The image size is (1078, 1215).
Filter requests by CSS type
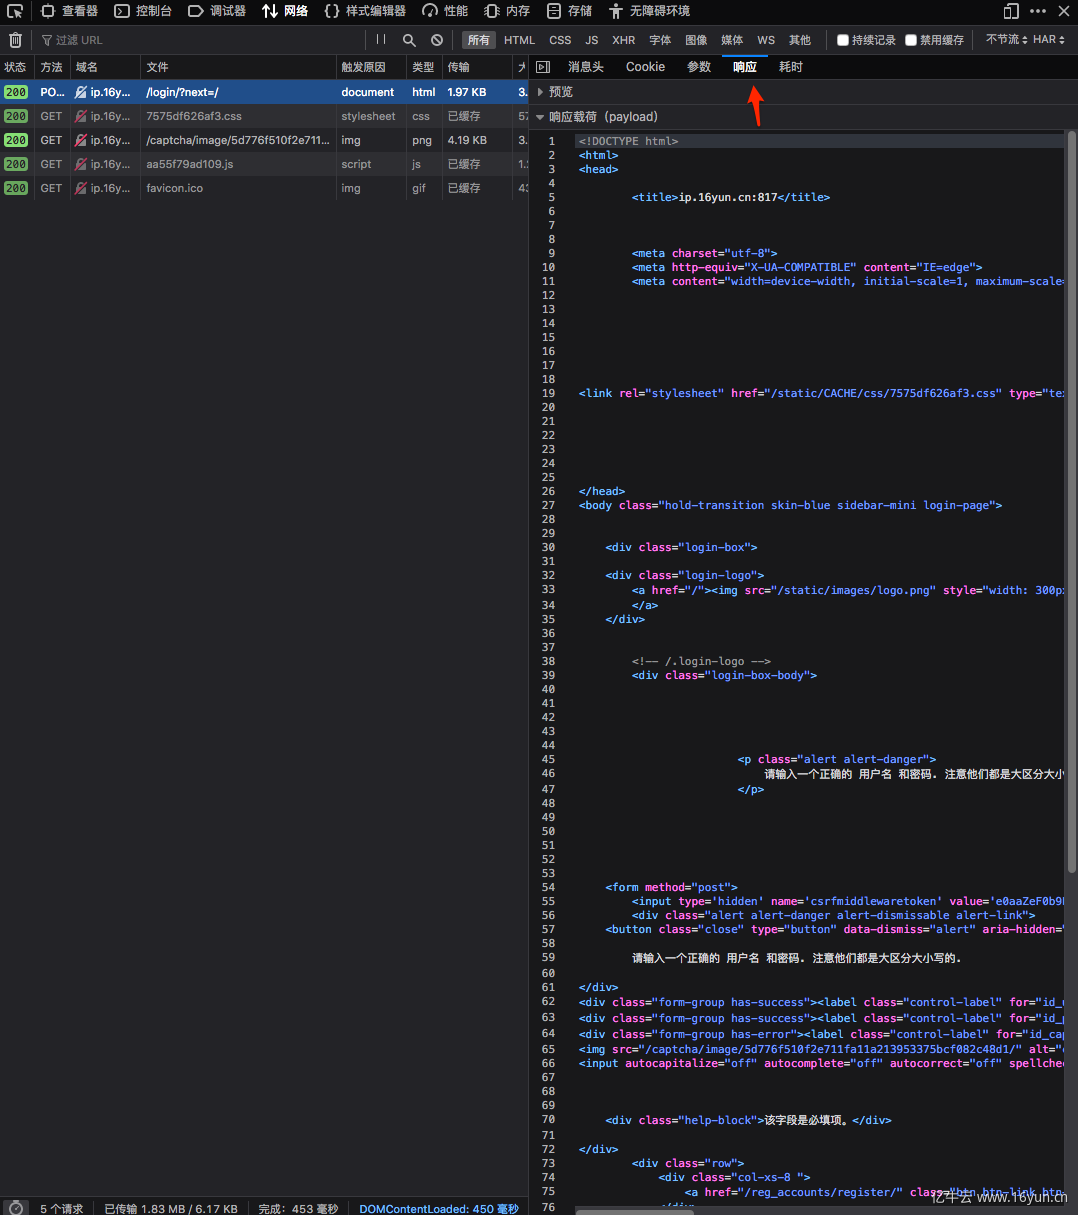tap(560, 40)
